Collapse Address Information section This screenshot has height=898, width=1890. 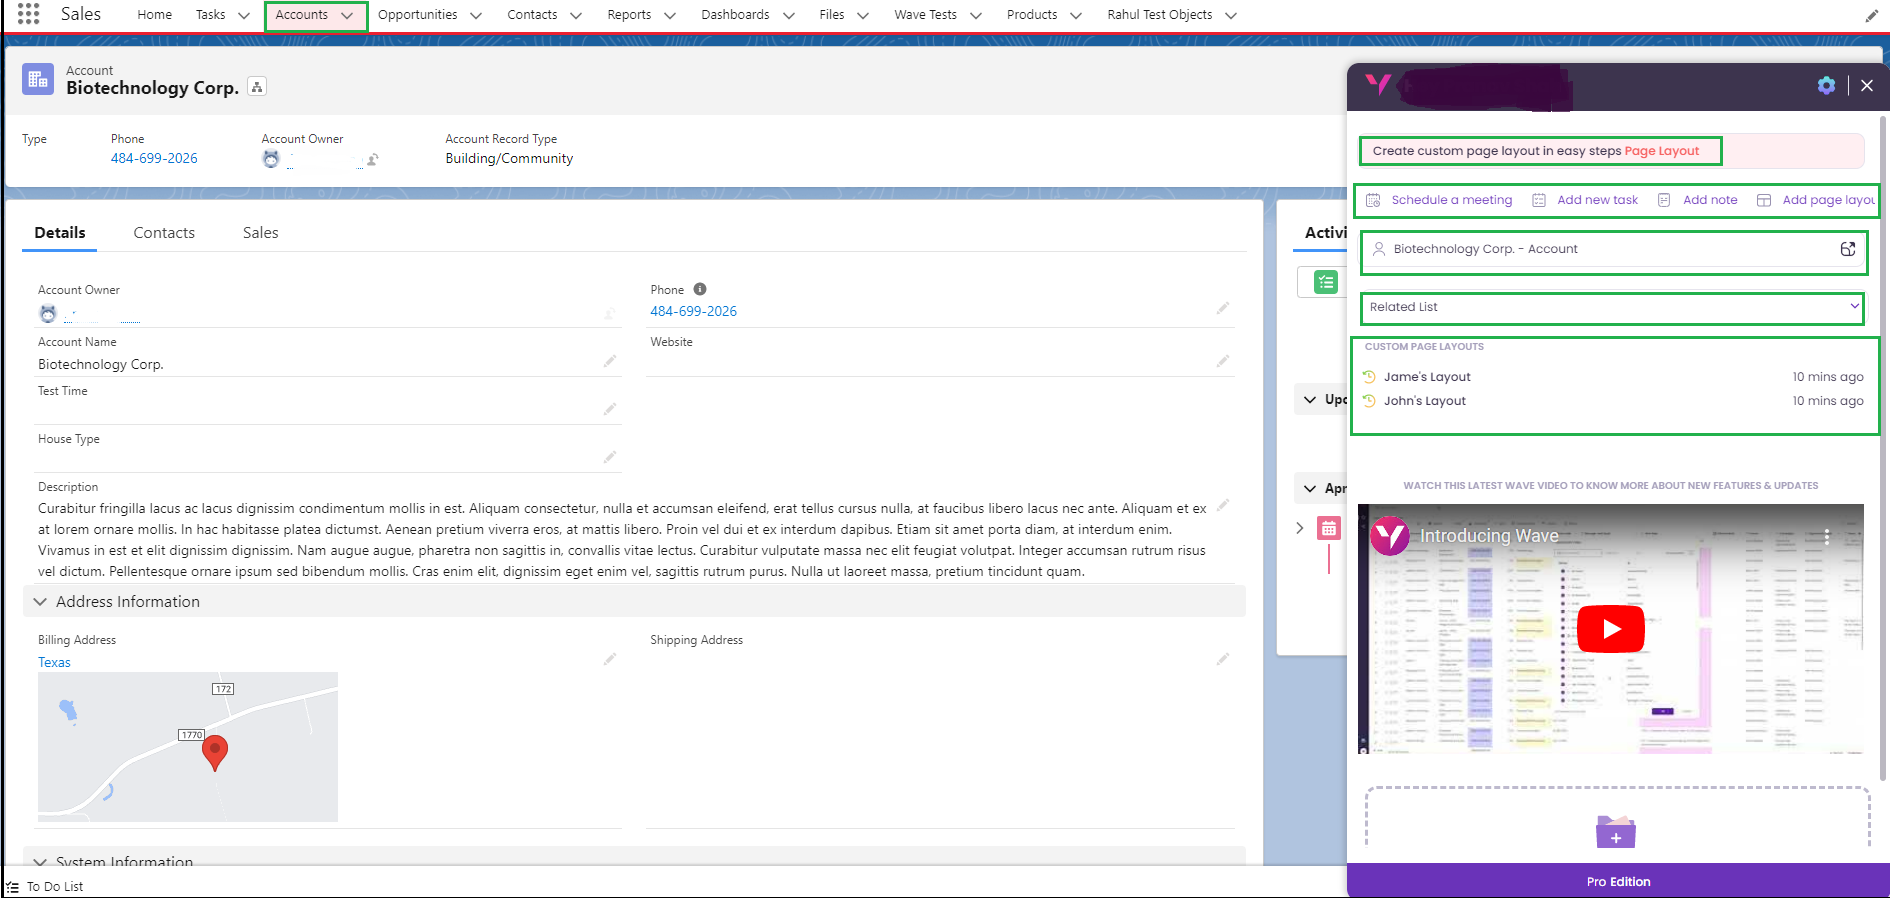40,602
